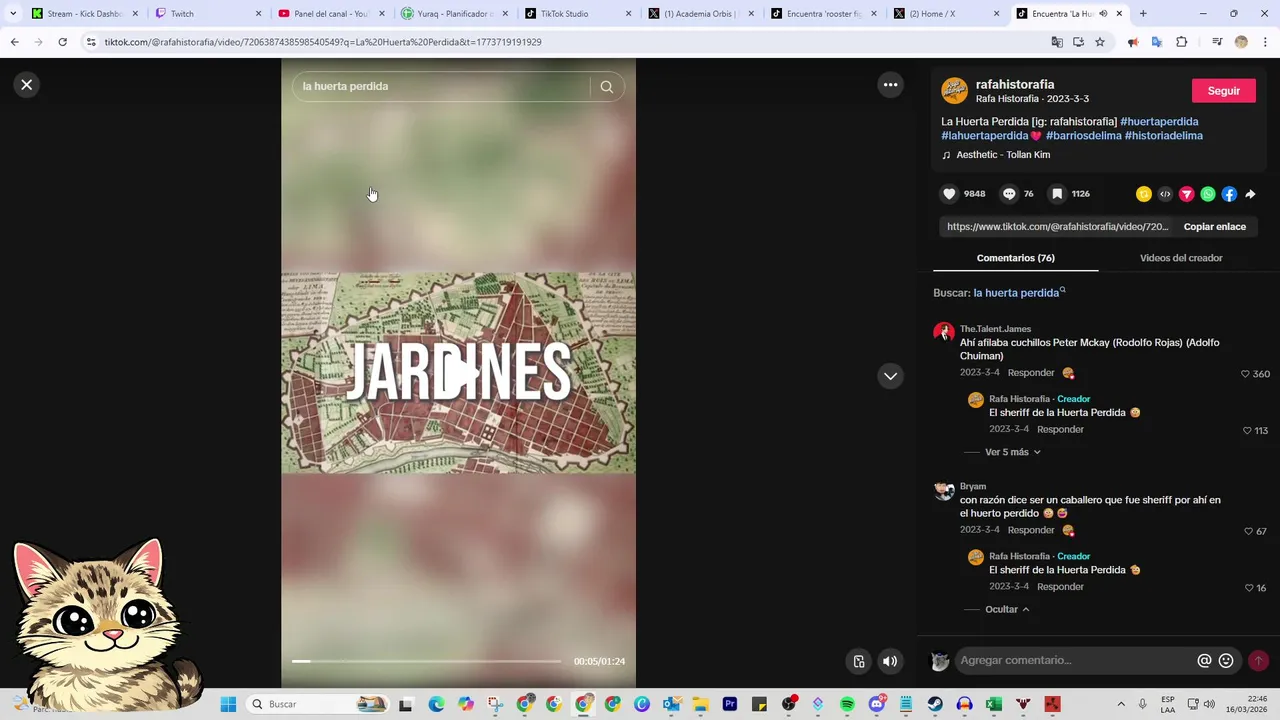Share the video on WhatsApp
The width and height of the screenshot is (1280, 720).
pyautogui.click(x=1208, y=194)
